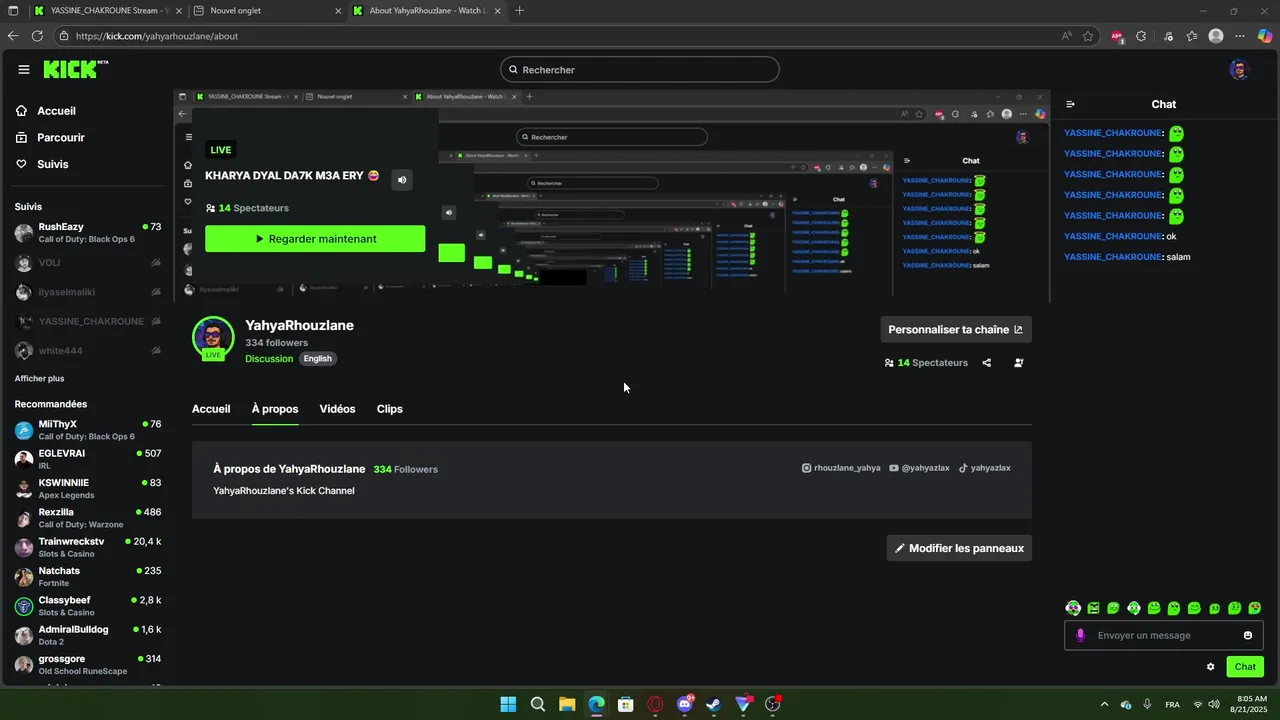Click the read aloud icon in address bar

pos(1067,36)
